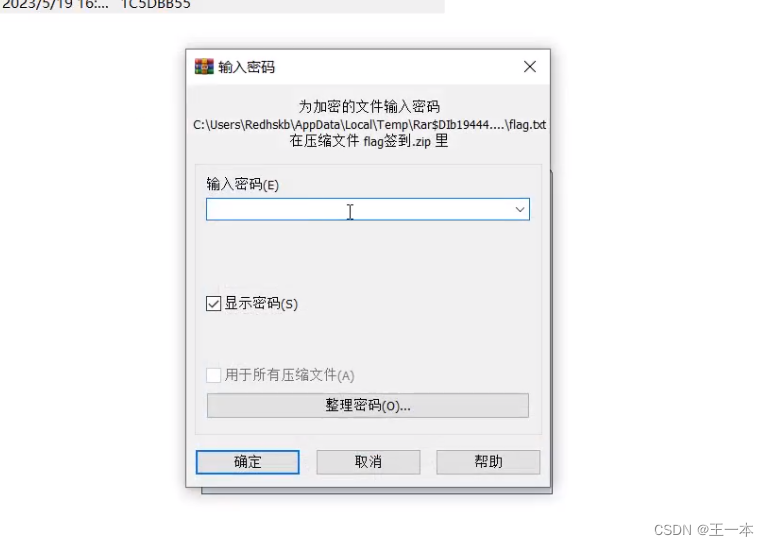The width and height of the screenshot is (769, 546).
Task: Click the flag.txt temp file path text
Action: point(369,125)
